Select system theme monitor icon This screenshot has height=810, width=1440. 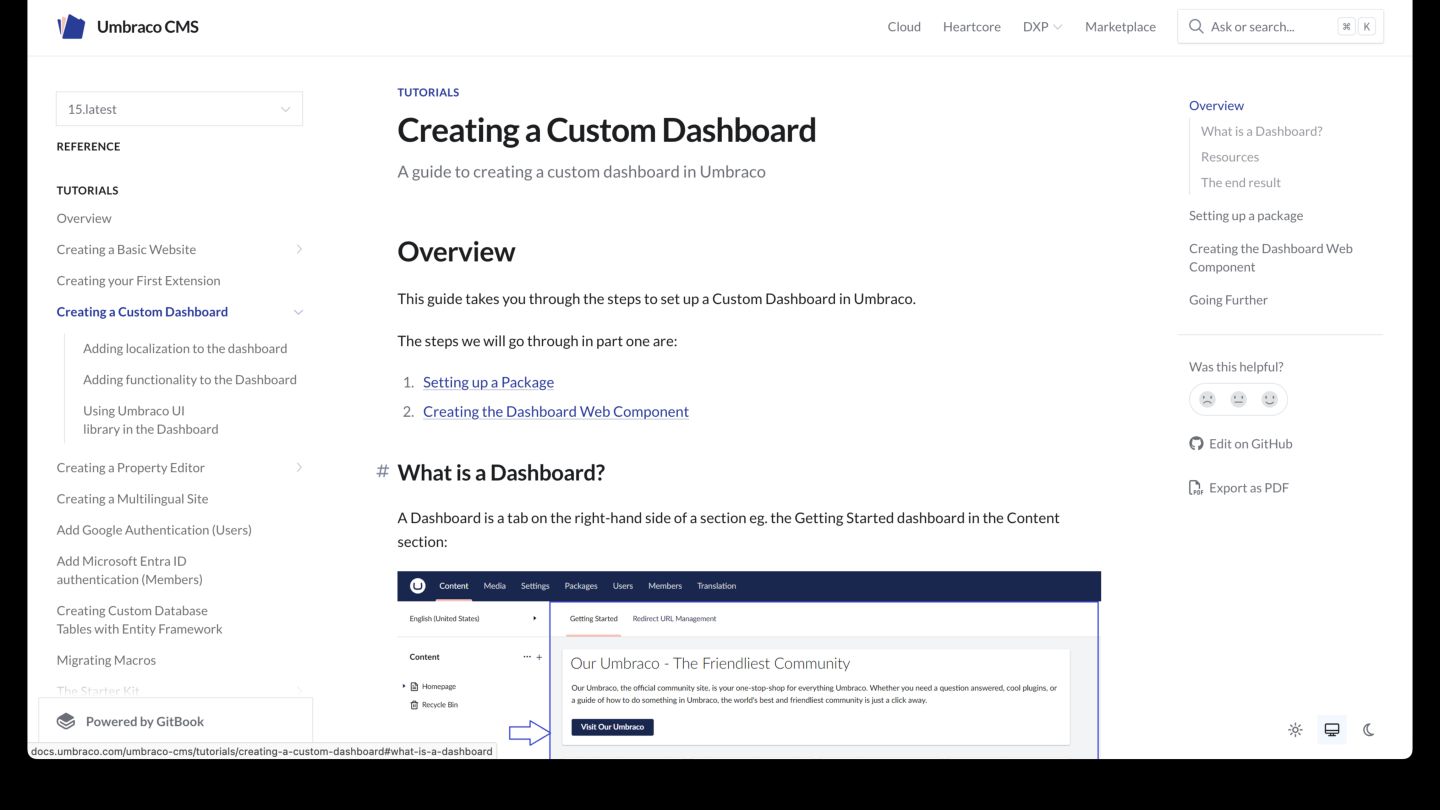[x=1332, y=730]
